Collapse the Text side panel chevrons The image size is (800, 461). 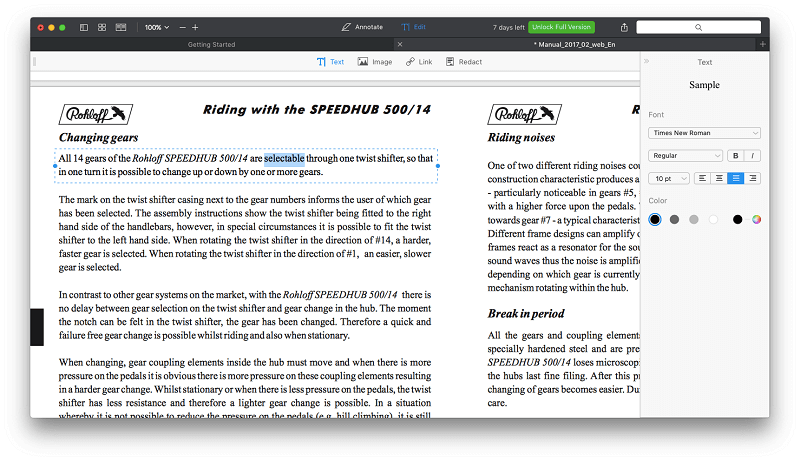click(646, 61)
